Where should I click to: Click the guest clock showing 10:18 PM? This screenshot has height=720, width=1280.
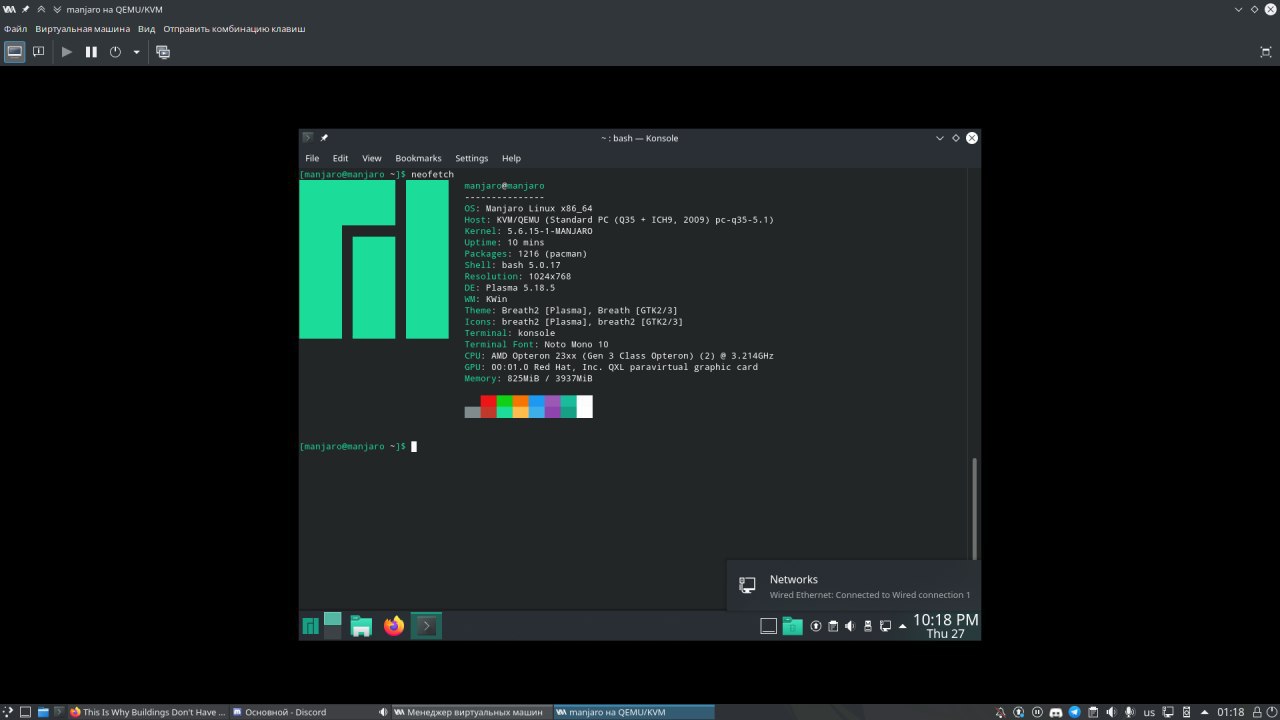[945, 626]
